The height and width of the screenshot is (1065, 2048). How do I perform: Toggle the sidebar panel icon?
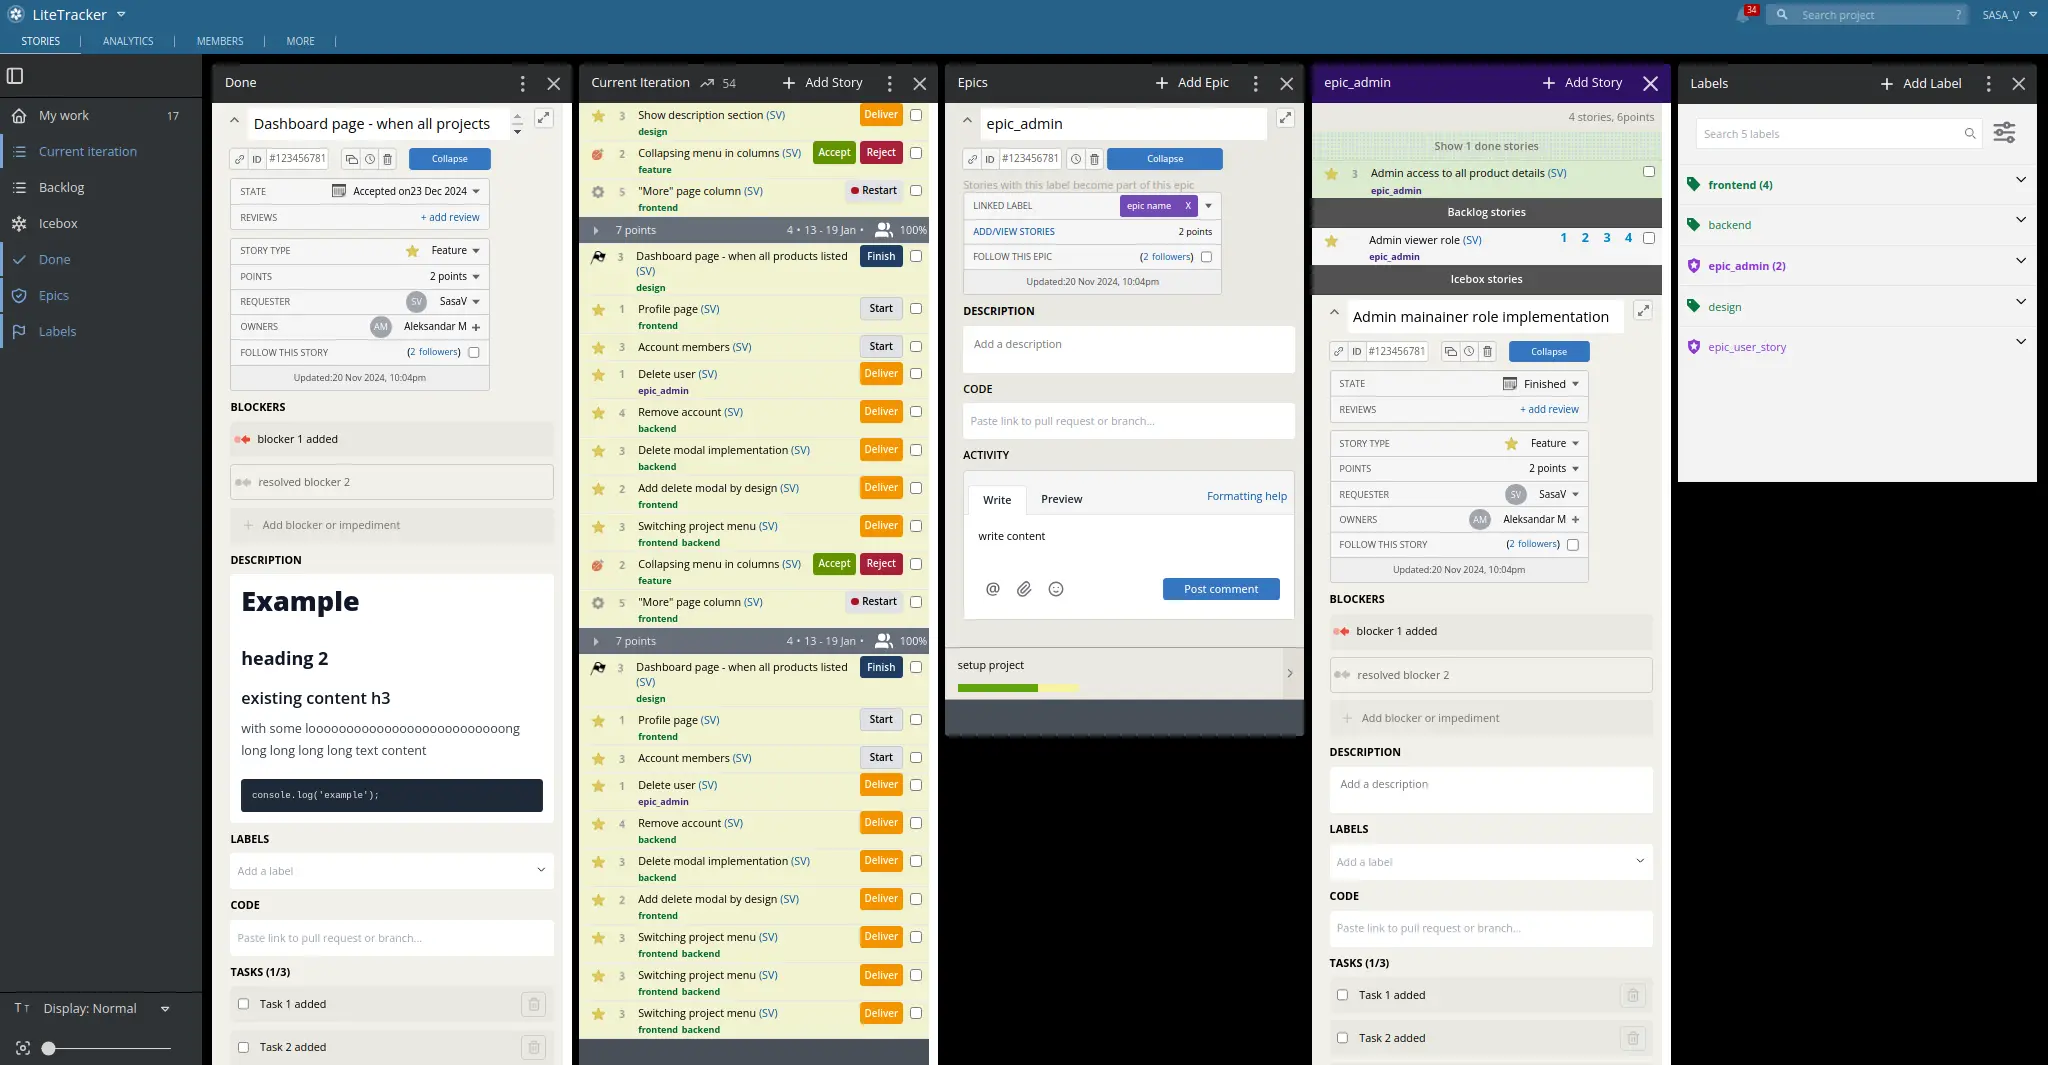(15, 76)
